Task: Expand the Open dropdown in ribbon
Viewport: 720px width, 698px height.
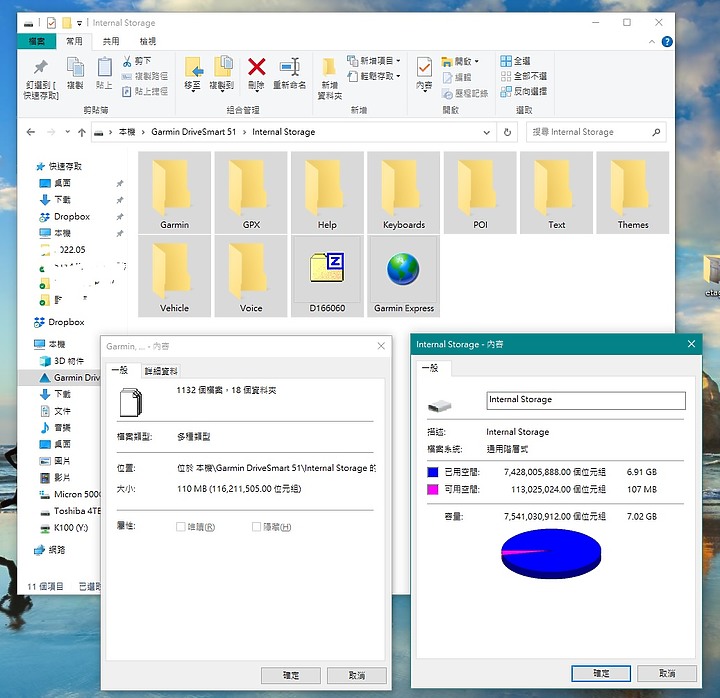Action: click(477, 61)
